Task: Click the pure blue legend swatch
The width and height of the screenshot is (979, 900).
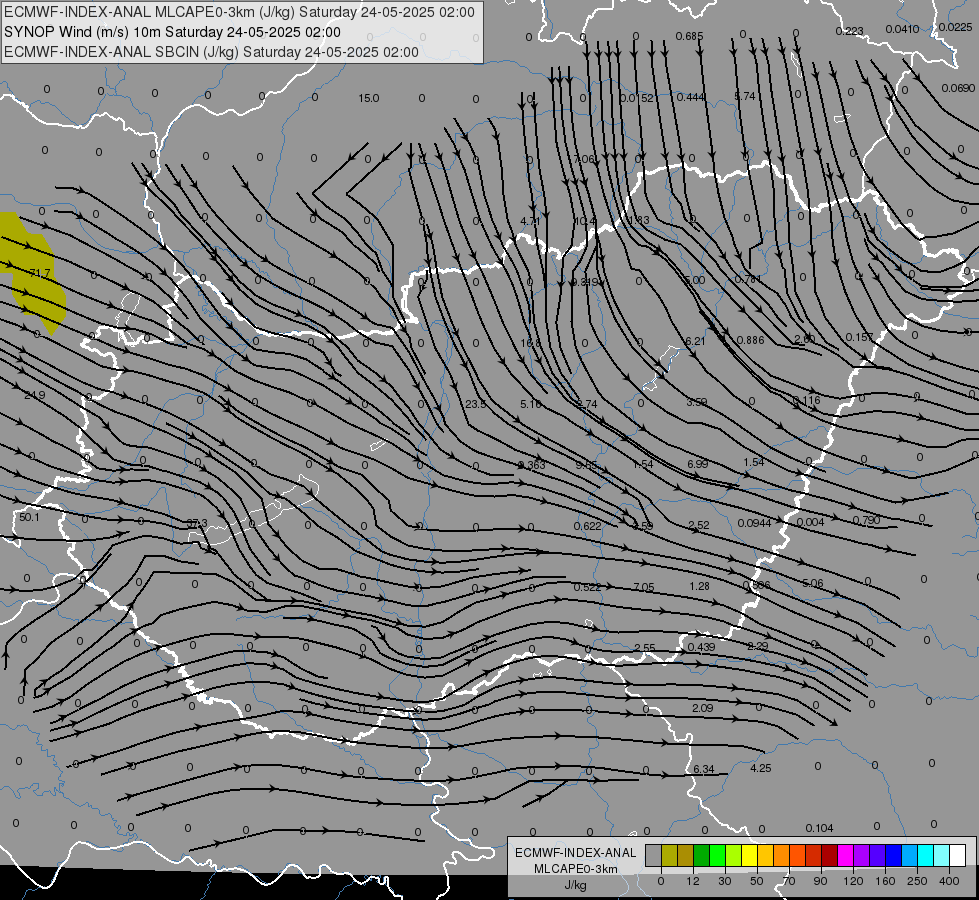Action: (893, 856)
